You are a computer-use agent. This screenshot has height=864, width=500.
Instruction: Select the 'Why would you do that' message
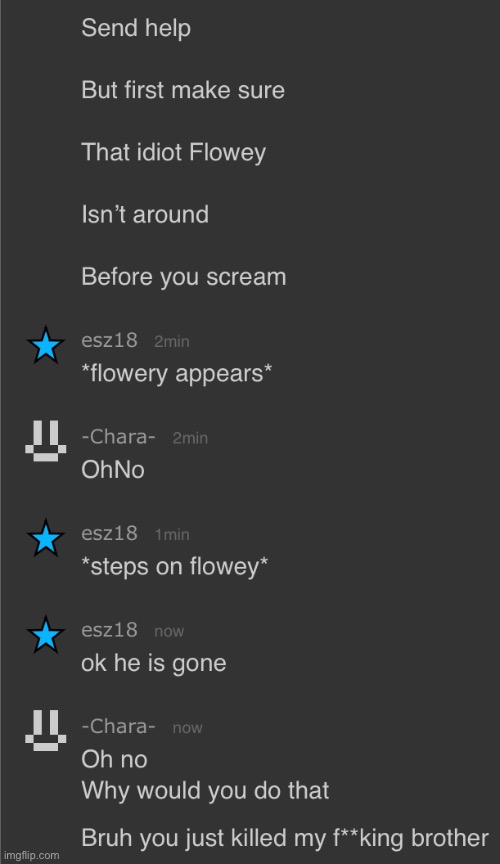[x=205, y=791]
